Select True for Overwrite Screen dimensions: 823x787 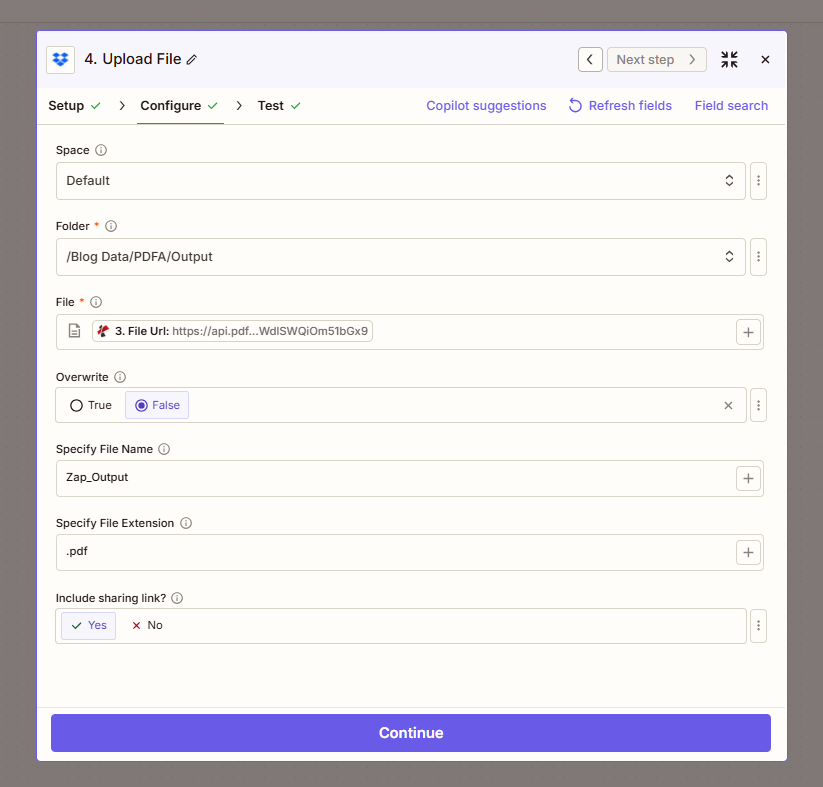pyautogui.click(x=90, y=405)
